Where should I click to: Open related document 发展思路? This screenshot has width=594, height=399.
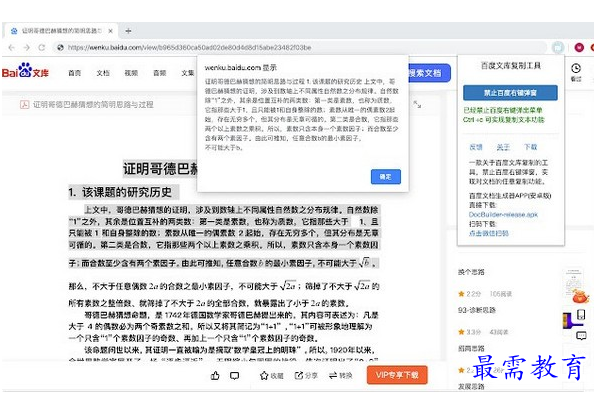click(471, 386)
